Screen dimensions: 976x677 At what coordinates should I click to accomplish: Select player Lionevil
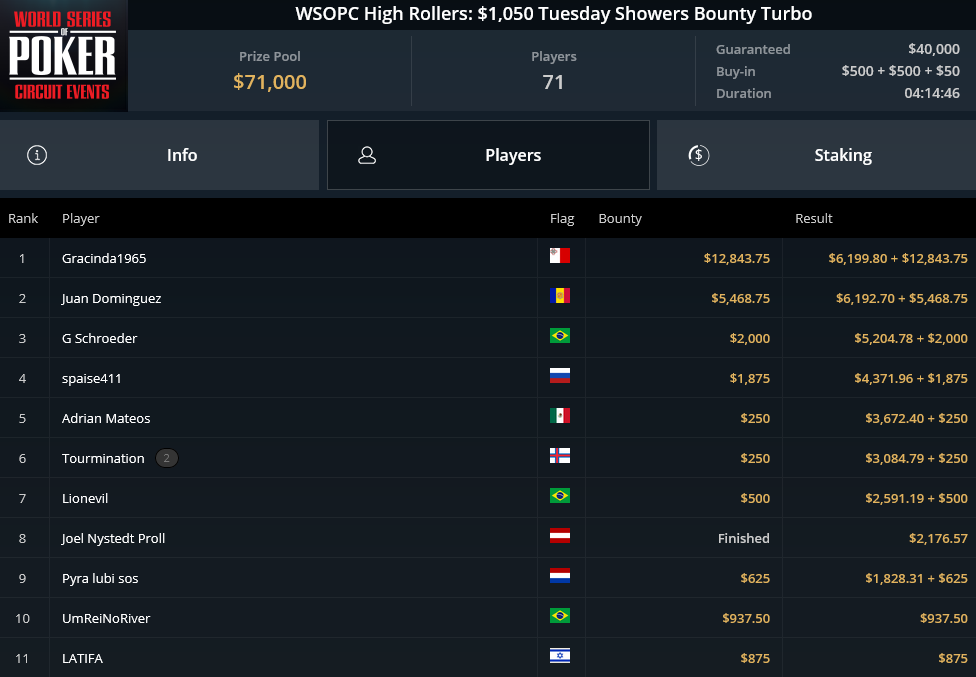point(85,498)
